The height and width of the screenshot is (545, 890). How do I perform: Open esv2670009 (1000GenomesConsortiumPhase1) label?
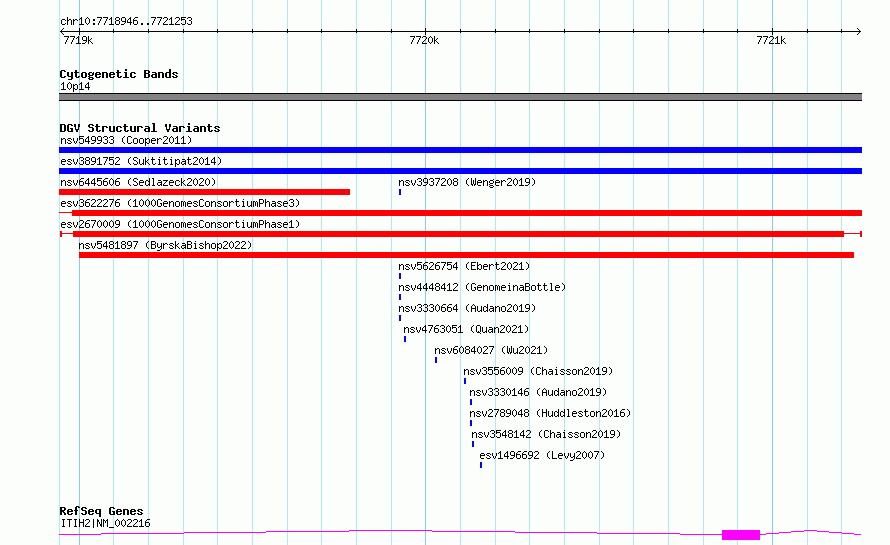[x=180, y=224]
